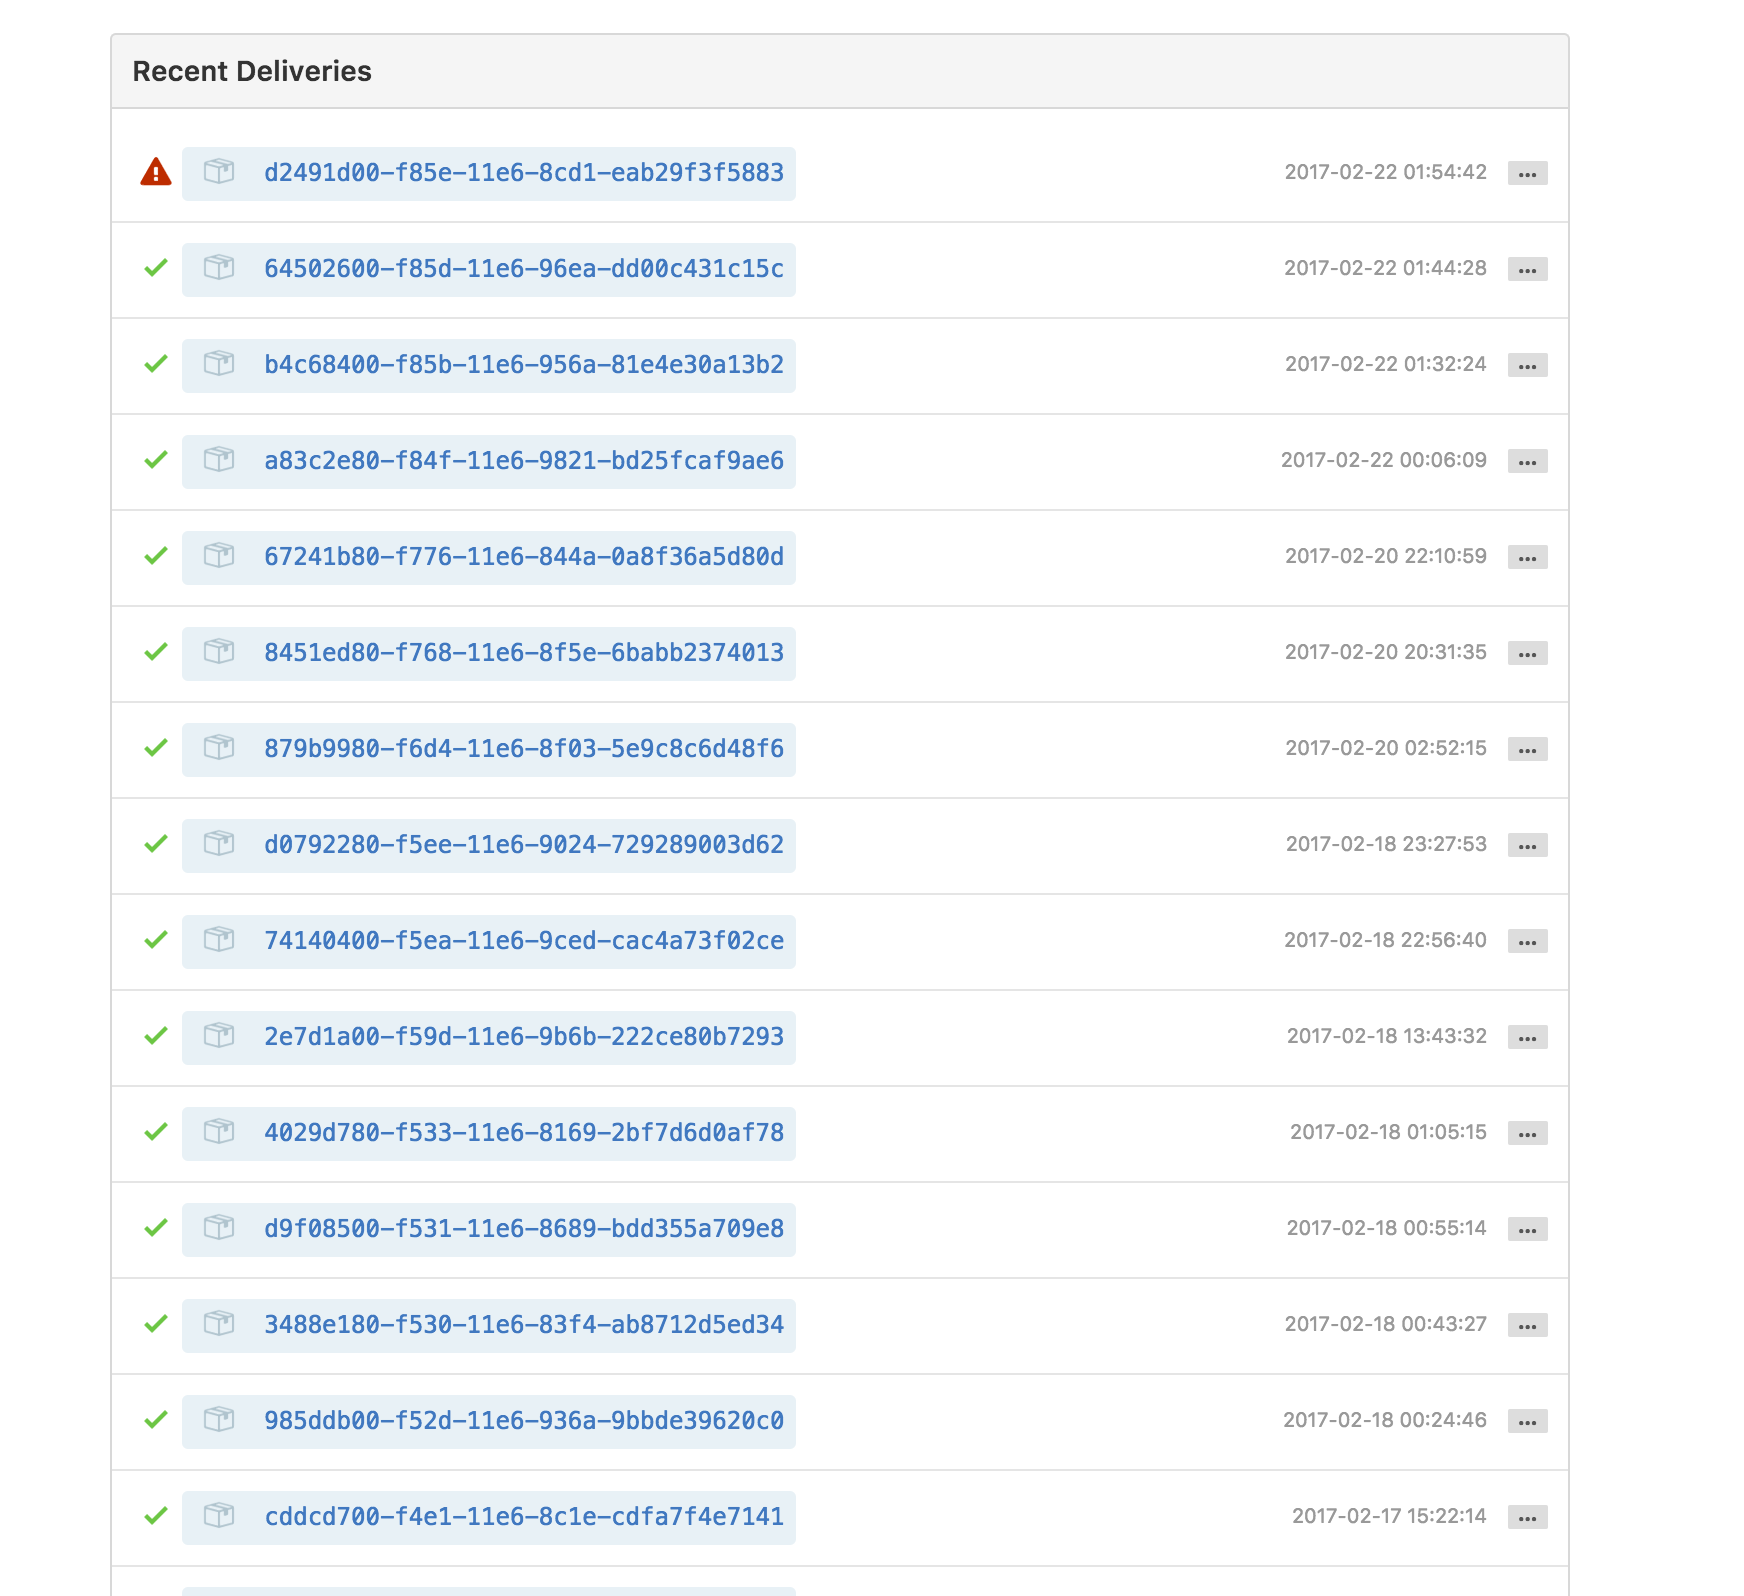This screenshot has width=1744, height=1596.
Task: Open delivery 4029d780-f533-11e6-8169-2bf7d6d0af78
Action: (524, 1132)
